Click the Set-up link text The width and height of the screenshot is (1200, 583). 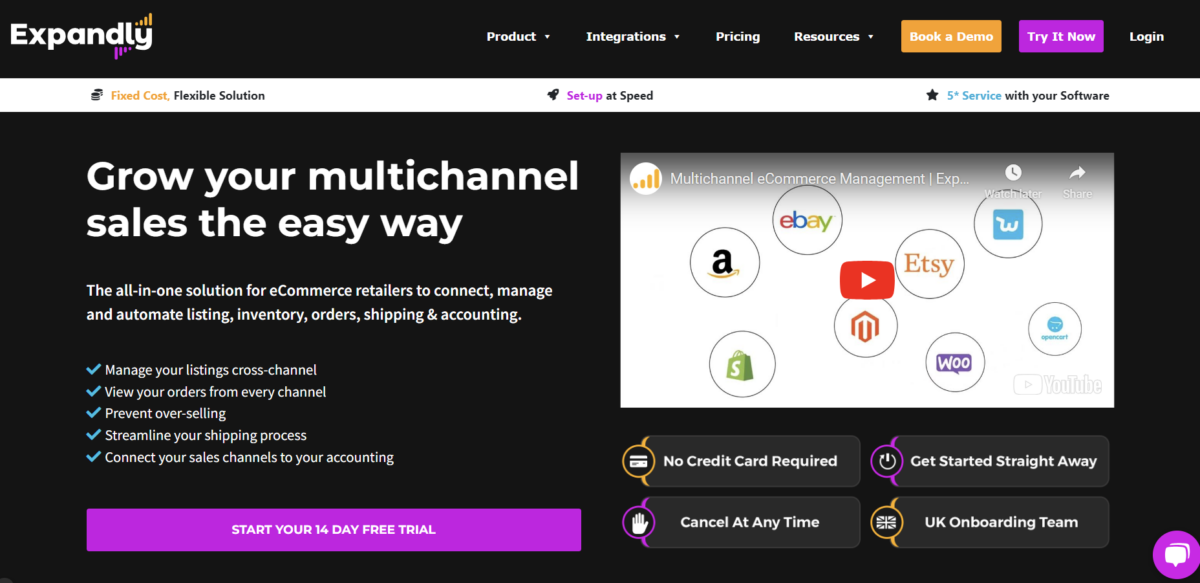[584, 96]
